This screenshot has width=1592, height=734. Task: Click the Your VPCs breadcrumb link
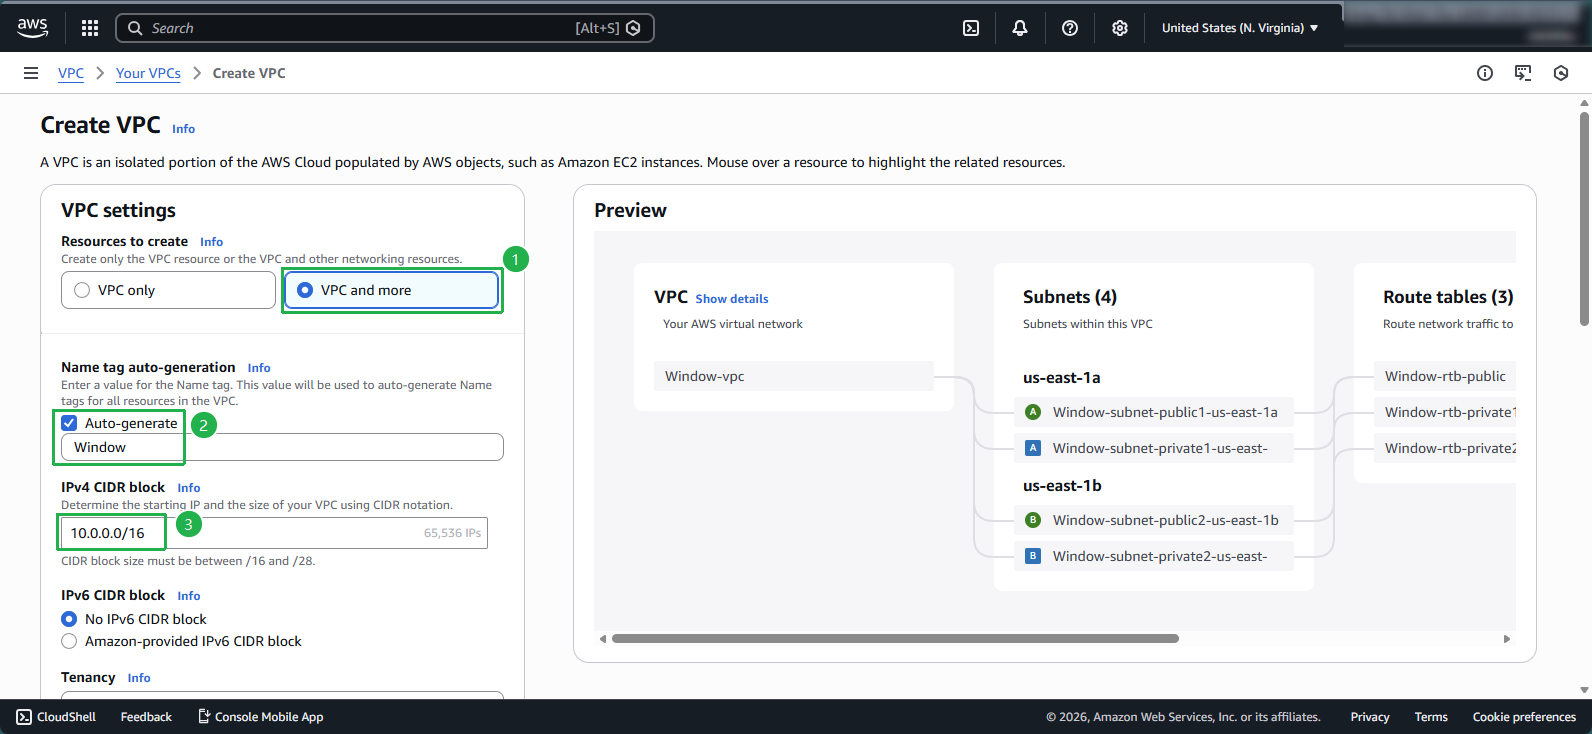148,73
